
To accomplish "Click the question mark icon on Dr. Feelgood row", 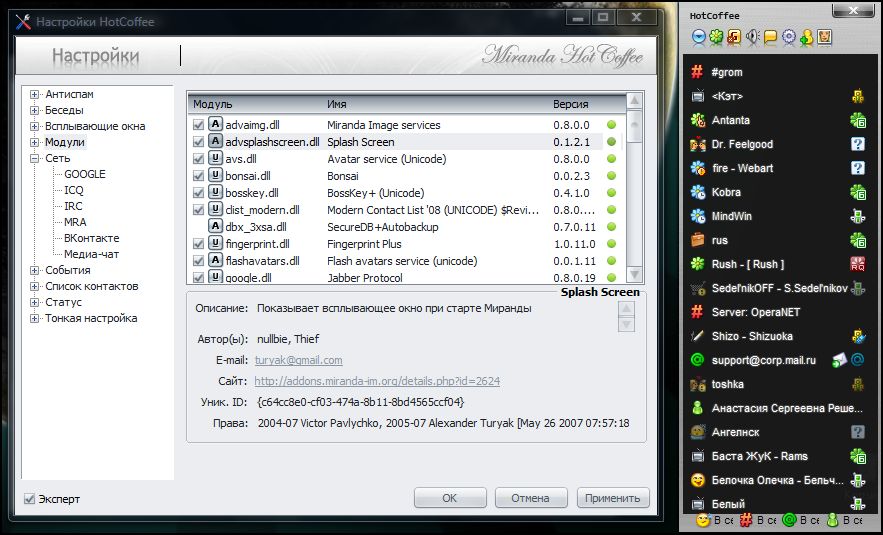I will click(858, 144).
